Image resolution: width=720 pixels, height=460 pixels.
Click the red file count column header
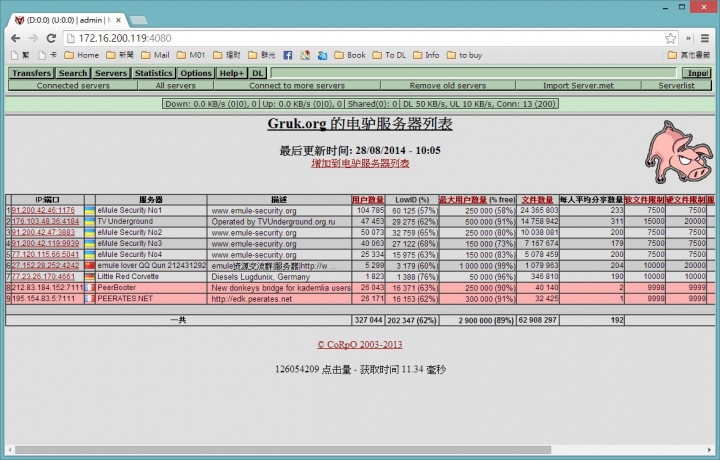[537, 200]
